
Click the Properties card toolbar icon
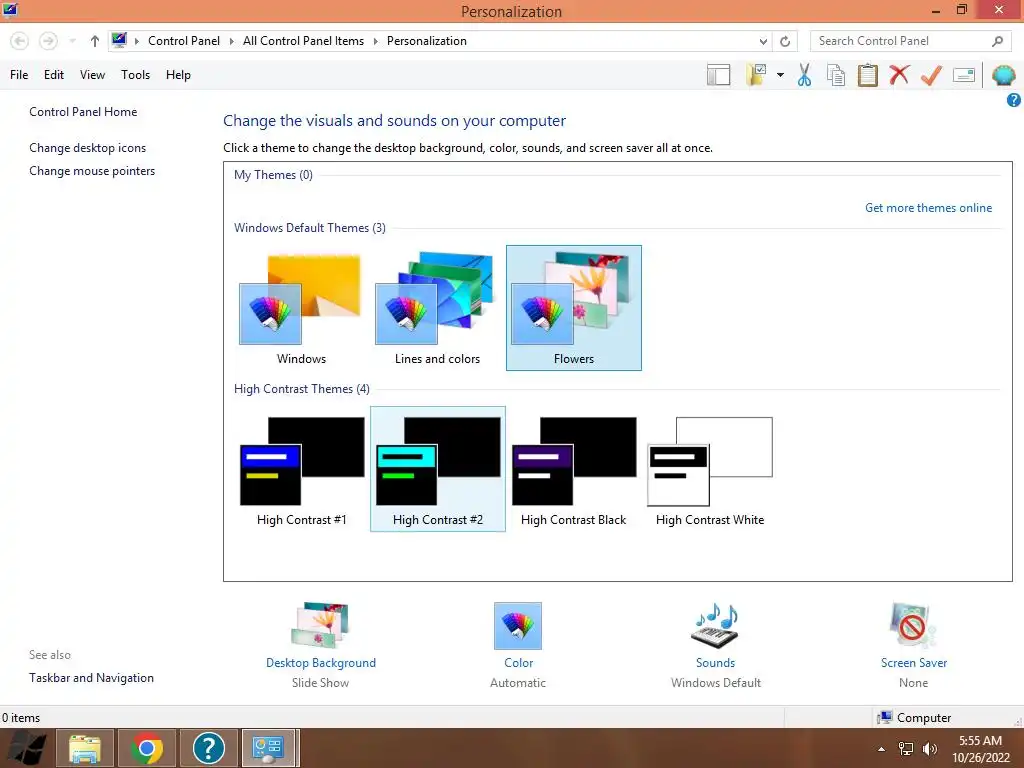pyautogui.click(x=964, y=75)
